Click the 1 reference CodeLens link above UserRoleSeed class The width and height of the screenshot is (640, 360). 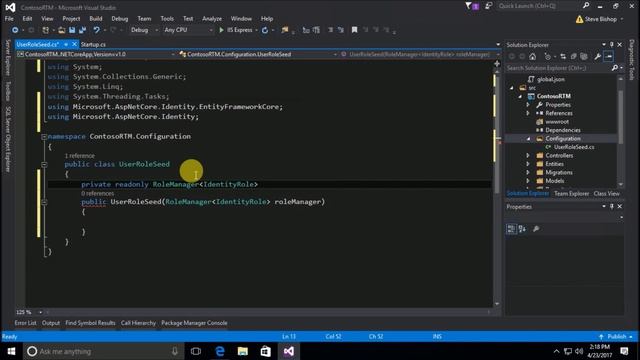(x=80, y=156)
